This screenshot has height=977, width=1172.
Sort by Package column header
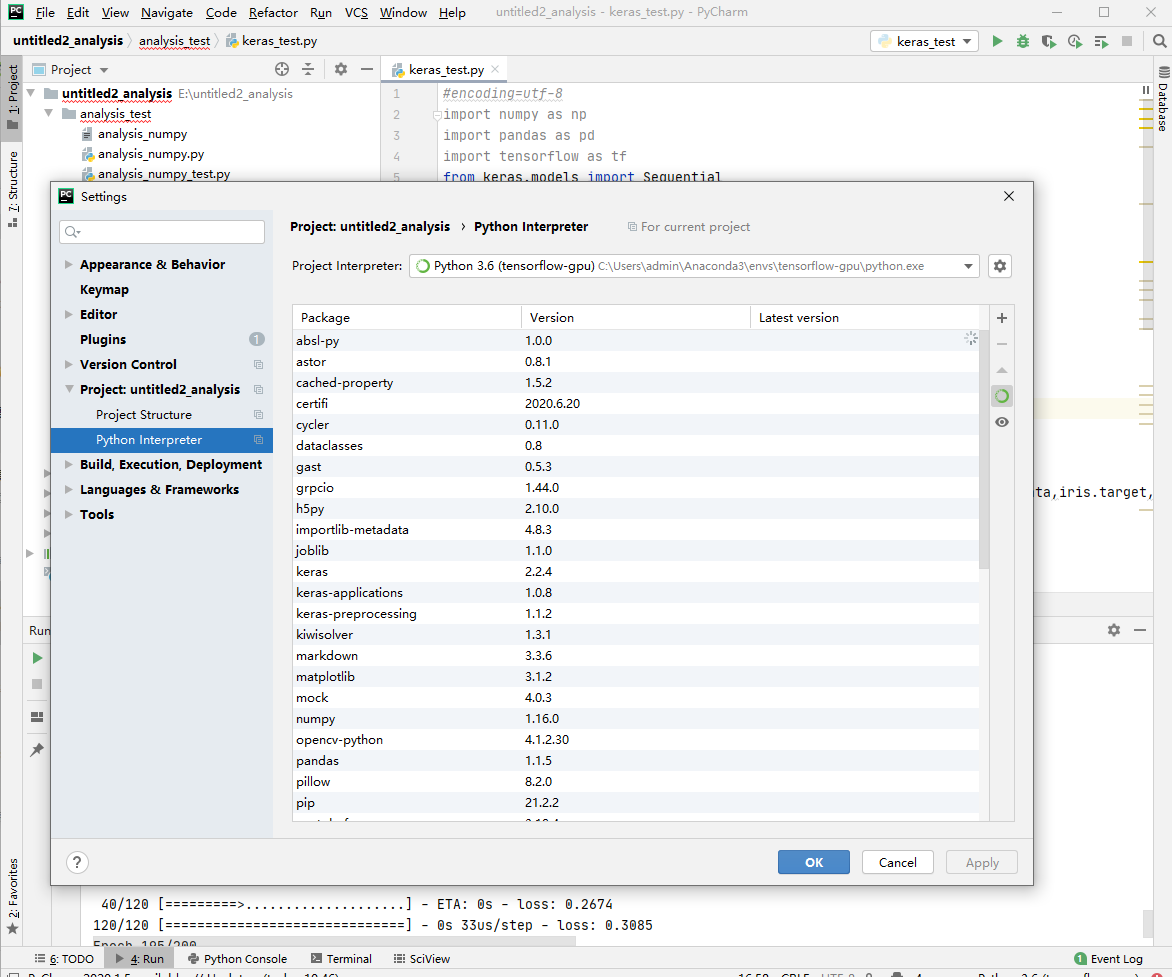coord(407,318)
